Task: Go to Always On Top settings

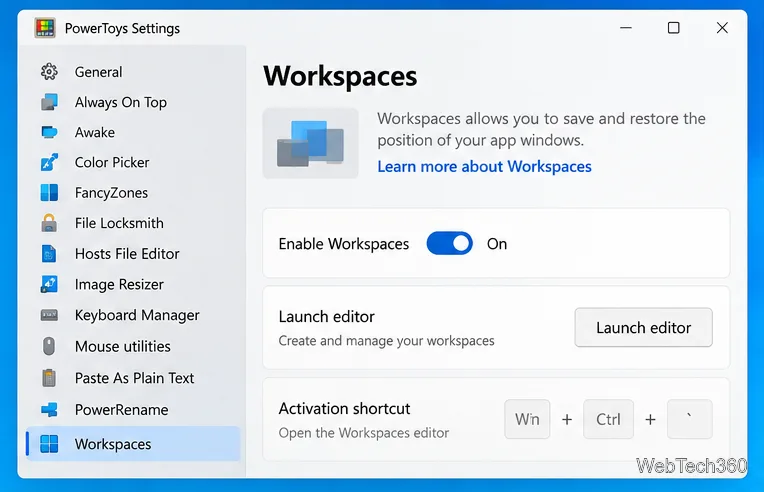Action: point(133,102)
